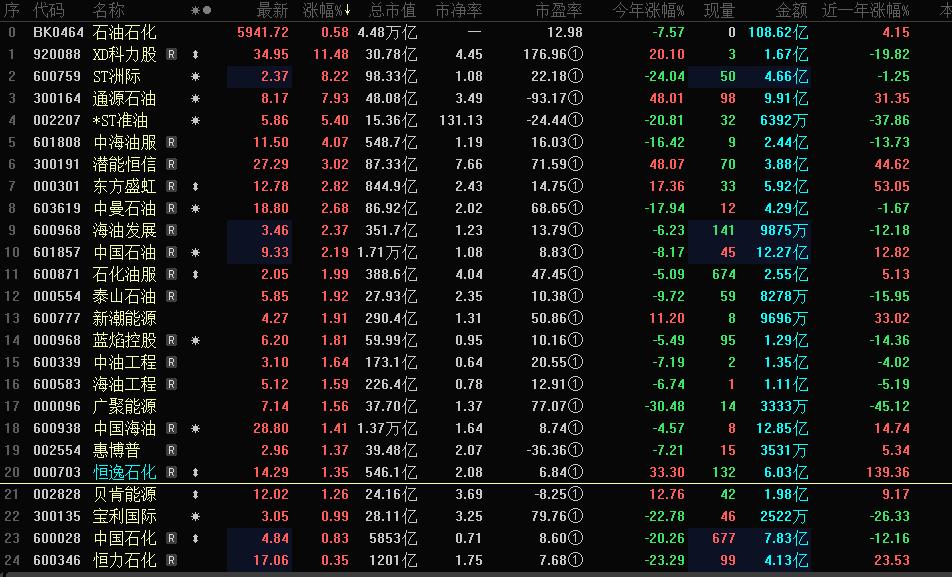This screenshot has height=577, width=952.
Task: Click the up-down marker in the XD科力股 row
Action: click(196, 55)
